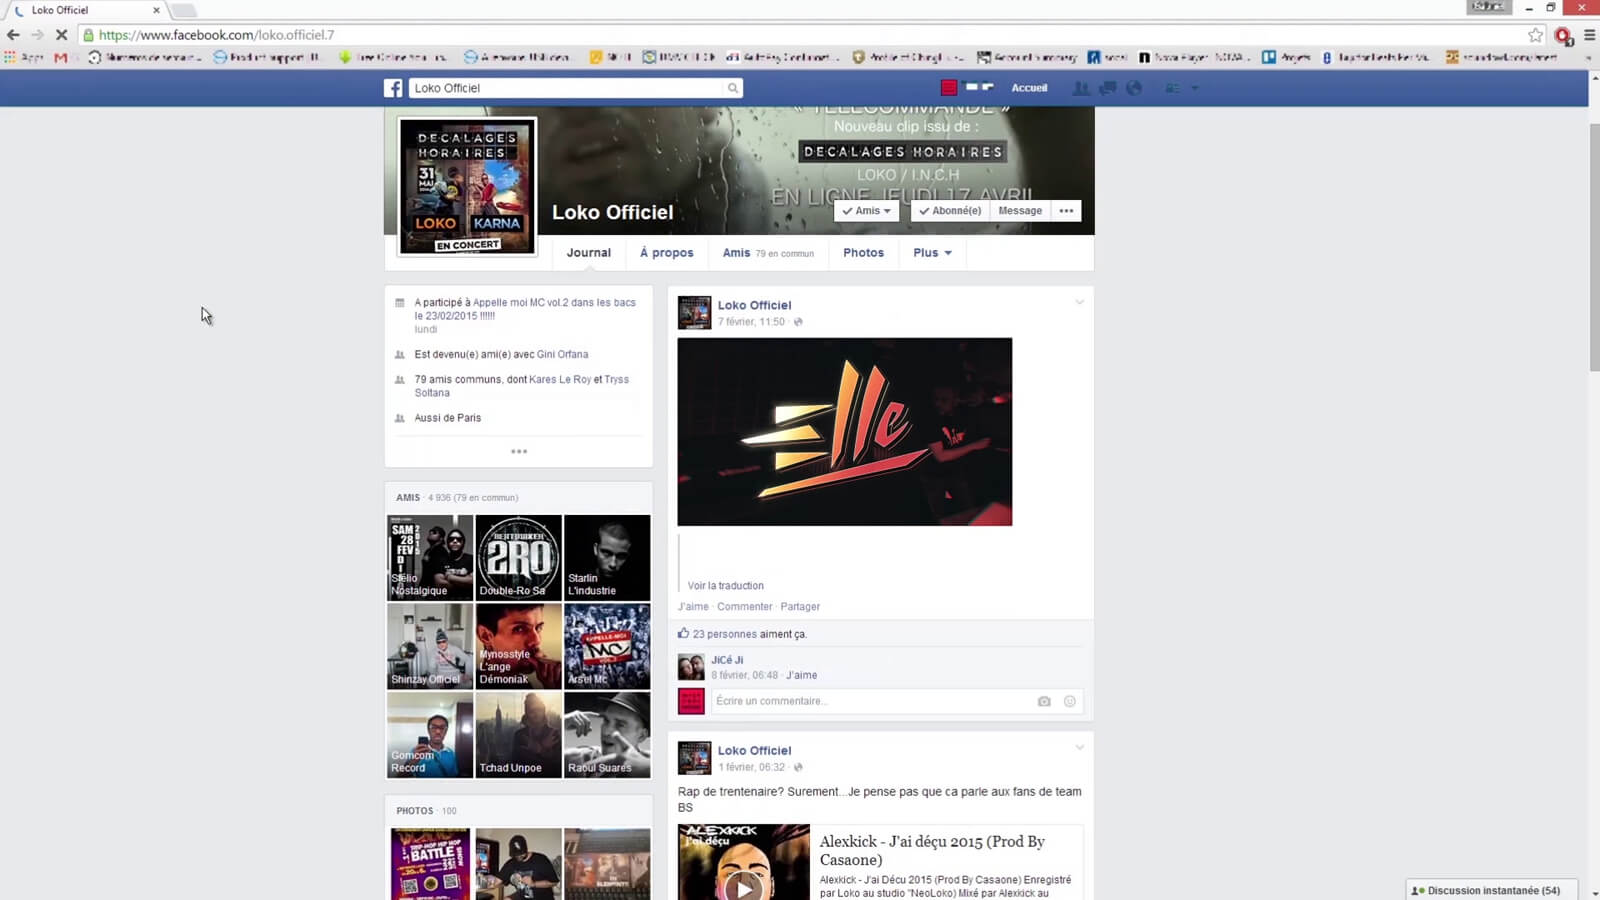Open the notifications globe icon
Screen dimensions: 1600x900
1134,88
